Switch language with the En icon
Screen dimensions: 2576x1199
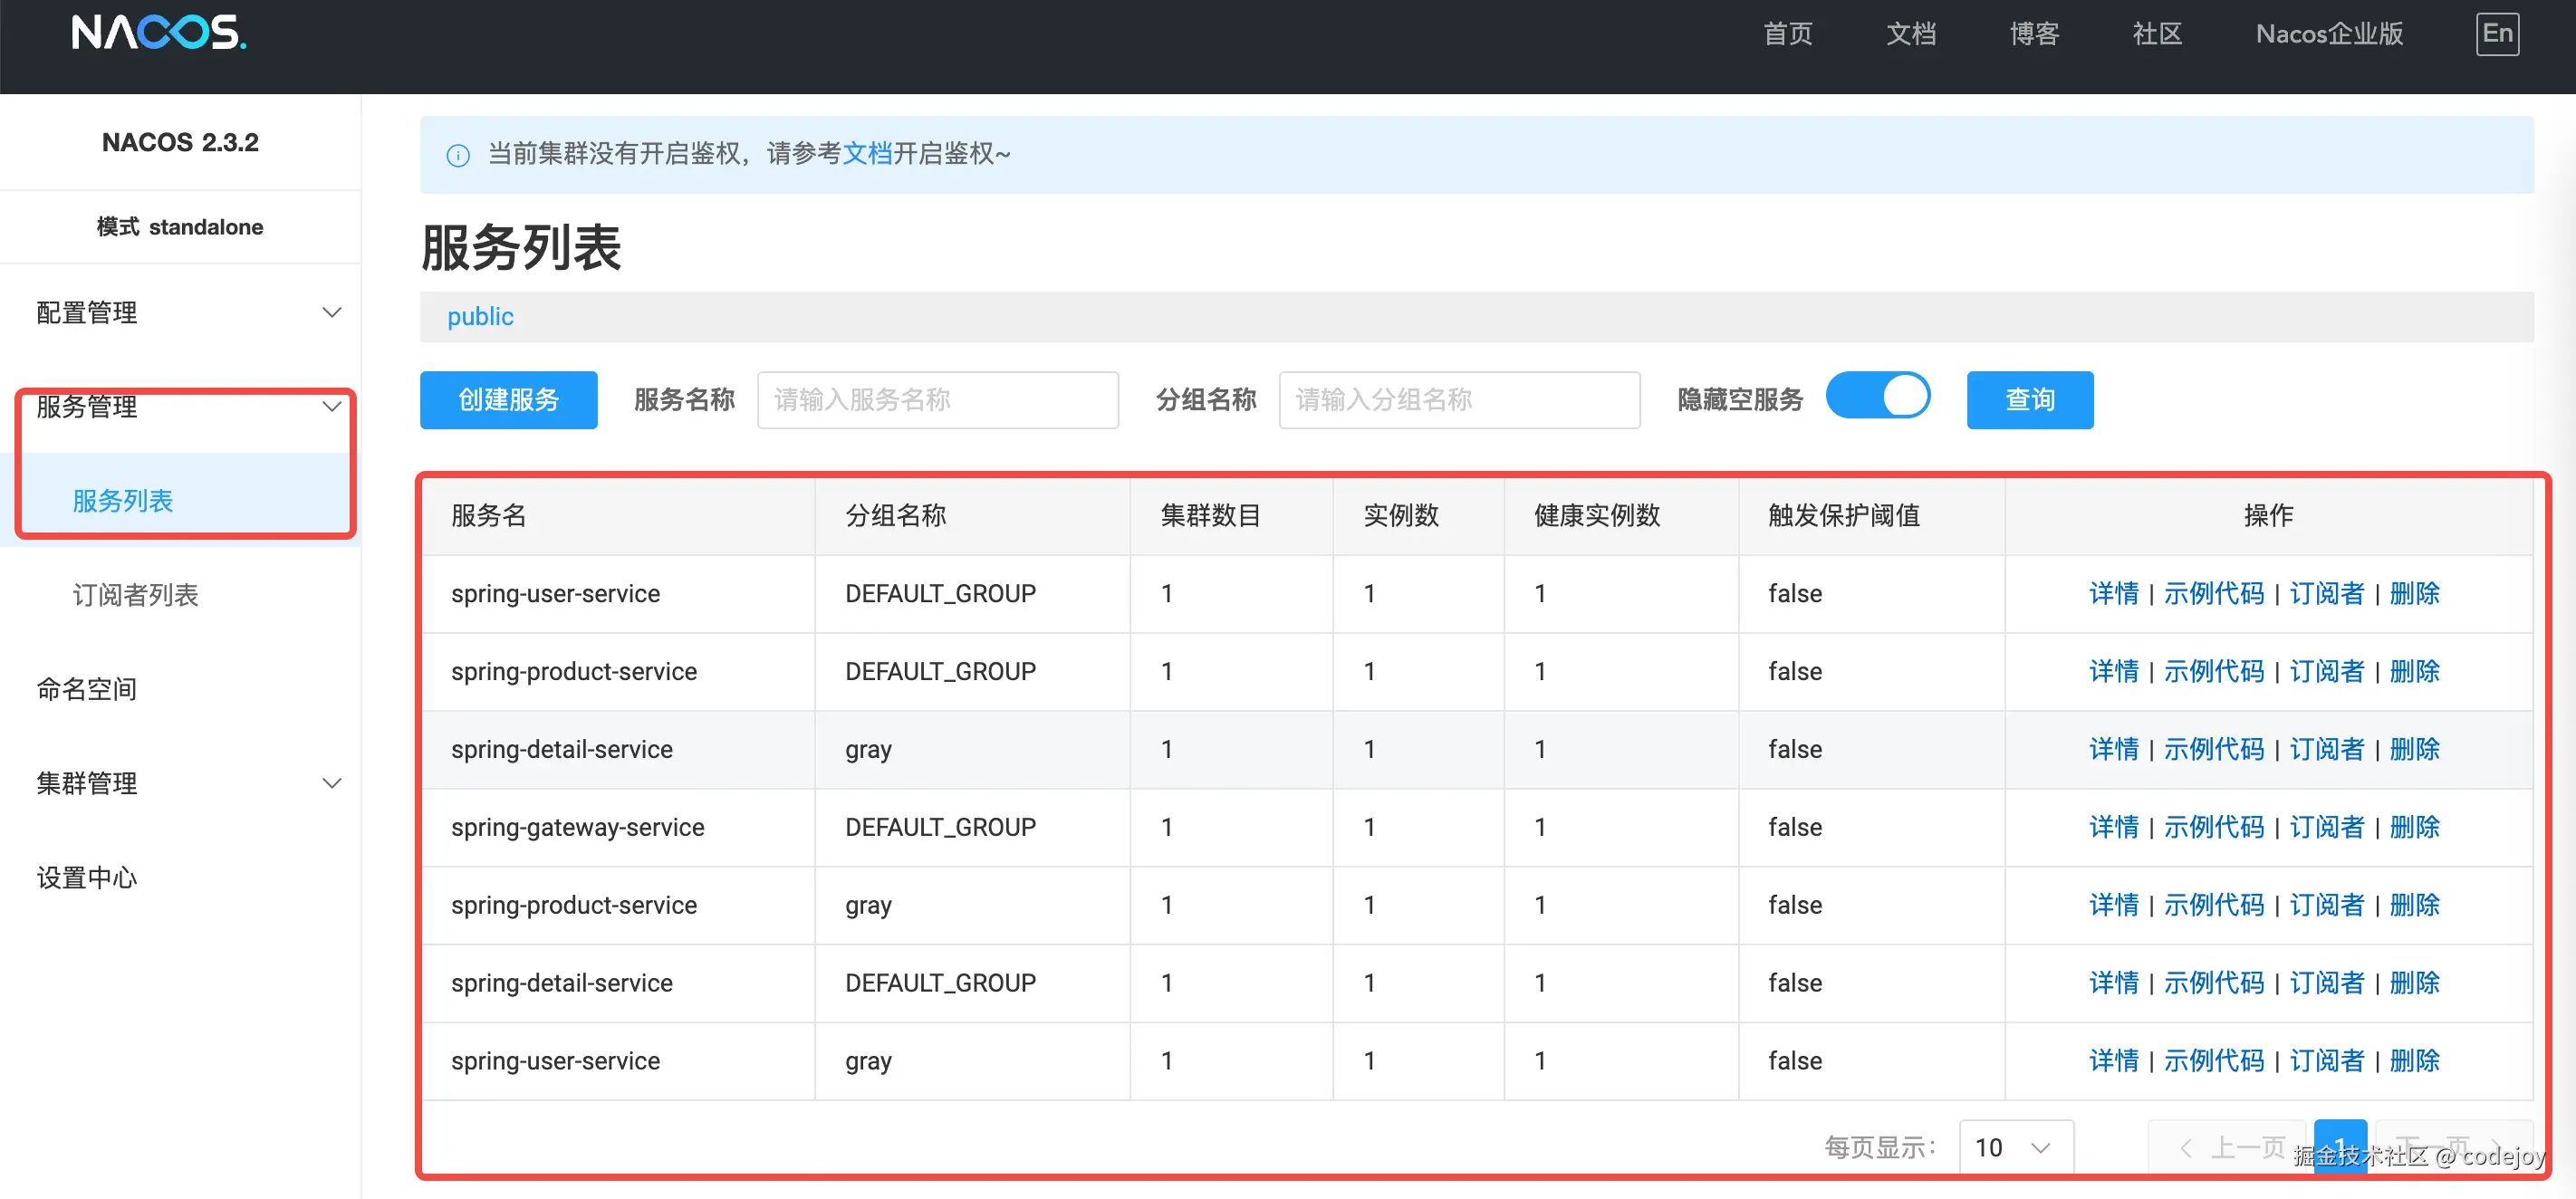[2496, 34]
